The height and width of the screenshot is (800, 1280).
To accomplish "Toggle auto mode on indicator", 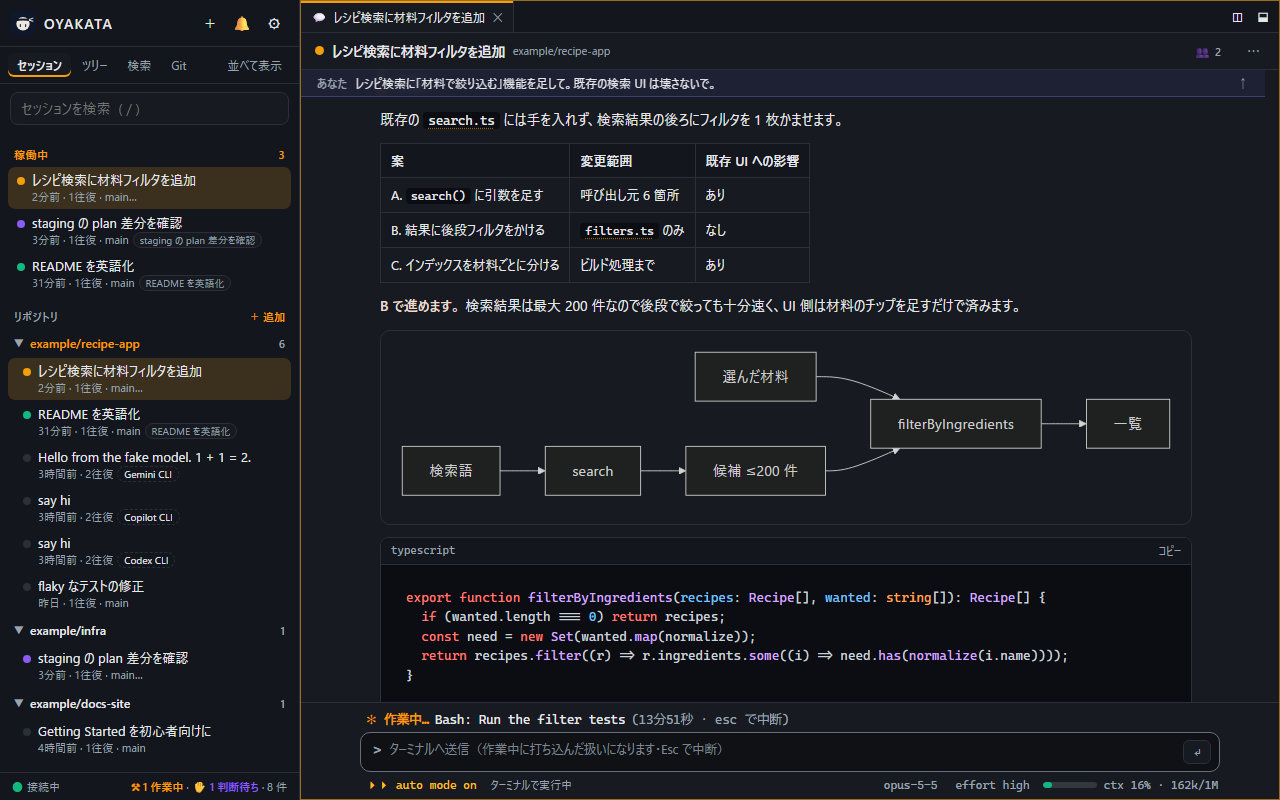I will [423, 785].
